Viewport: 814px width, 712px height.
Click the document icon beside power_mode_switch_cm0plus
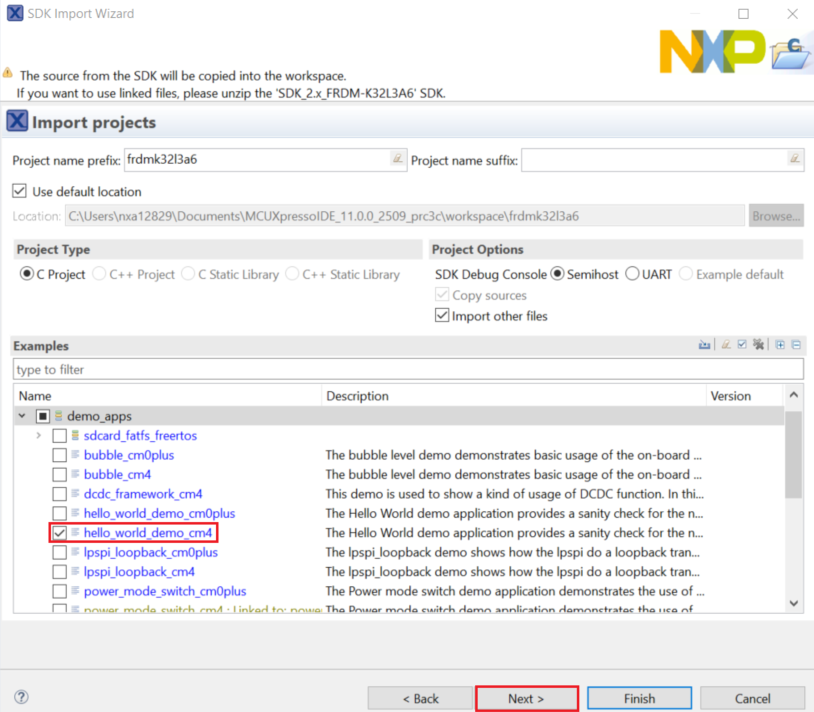pyautogui.click(x=75, y=591)
